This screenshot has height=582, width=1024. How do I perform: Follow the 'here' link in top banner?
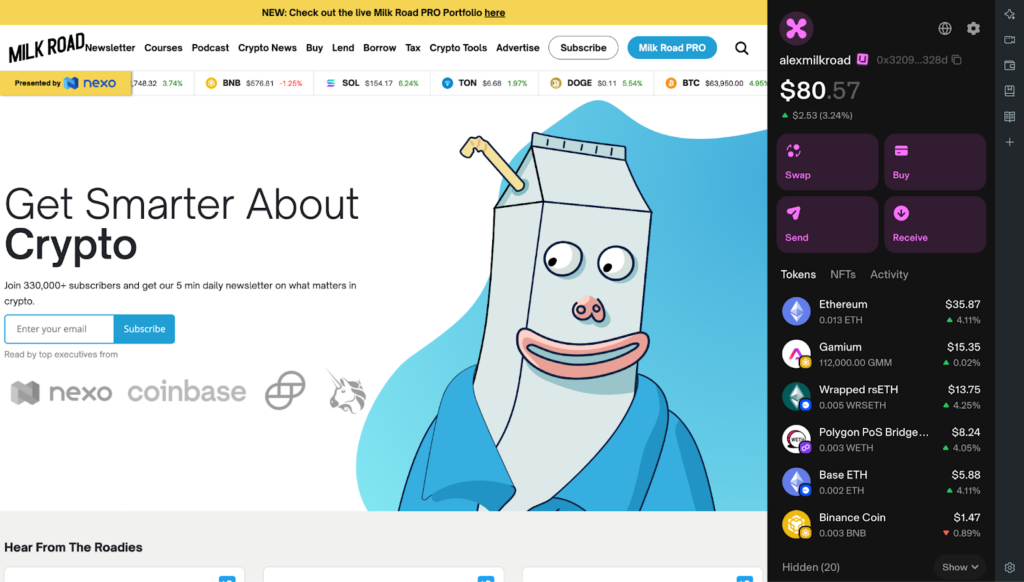495,13
